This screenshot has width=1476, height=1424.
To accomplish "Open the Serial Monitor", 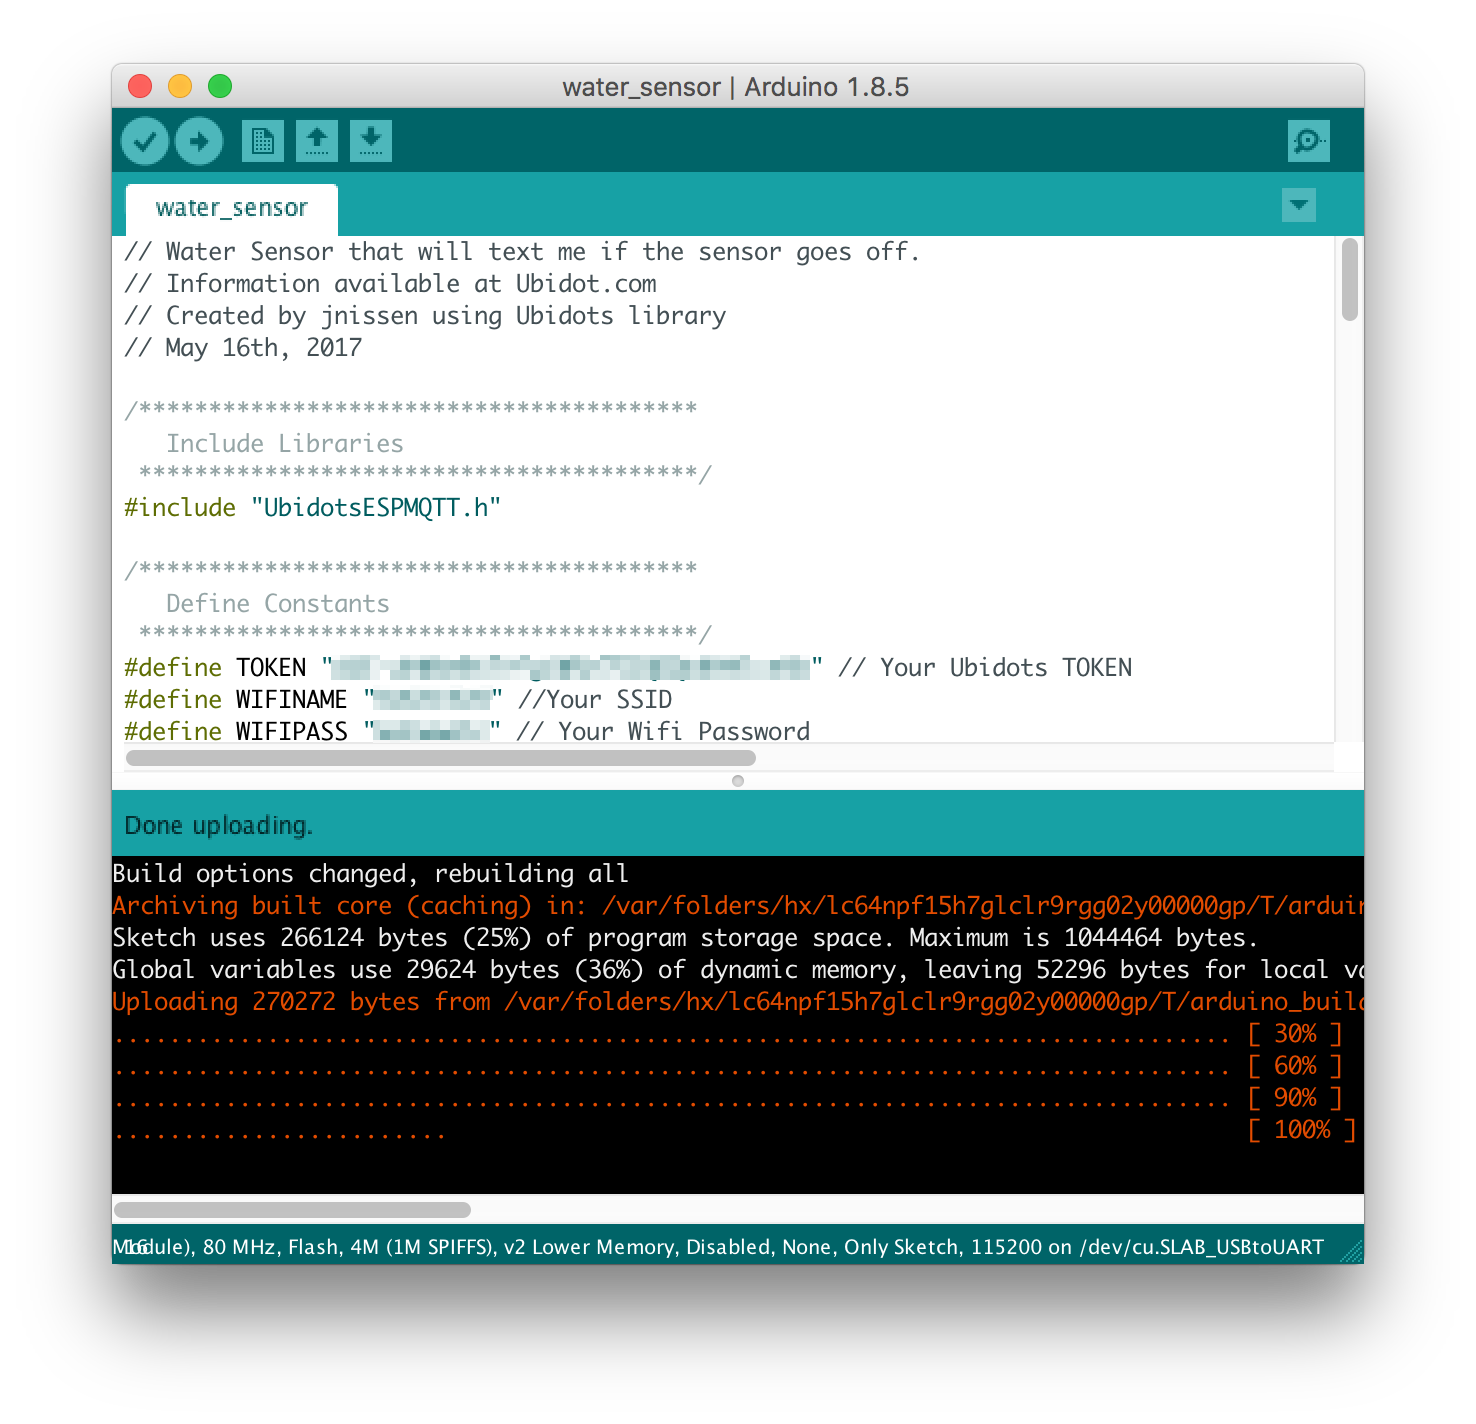I will tap(1308, 141).
